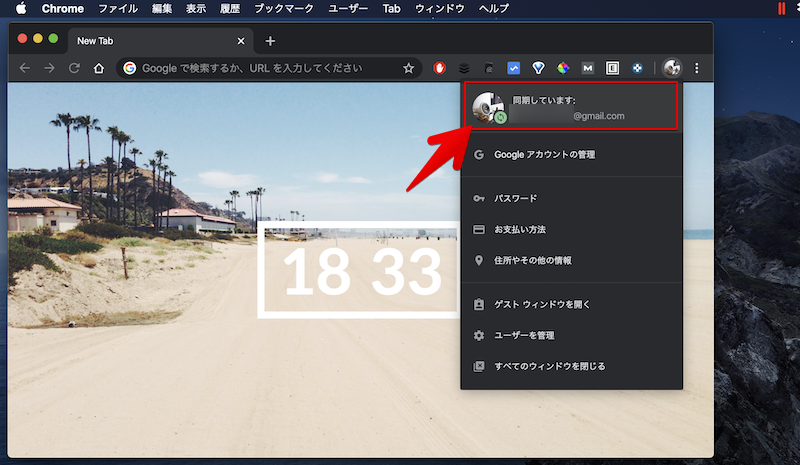Open the Buffer stacked-layers extension
This screenshot has height=465, width=800.
463,68
